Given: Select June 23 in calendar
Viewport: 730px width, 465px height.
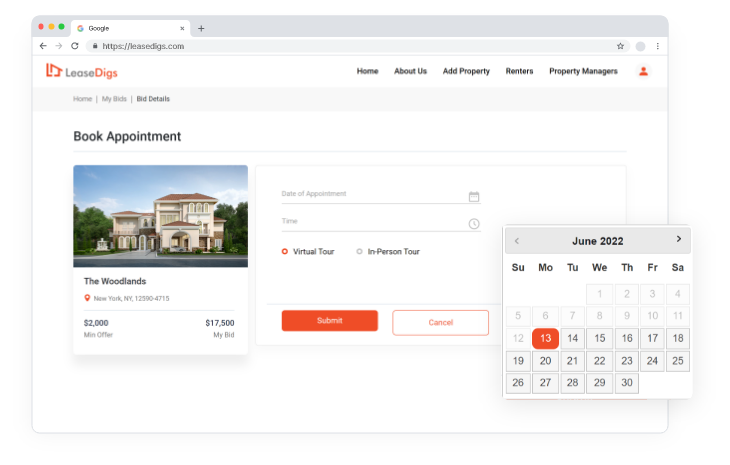Looking at the screenshot, I should [x=627, y=361].
